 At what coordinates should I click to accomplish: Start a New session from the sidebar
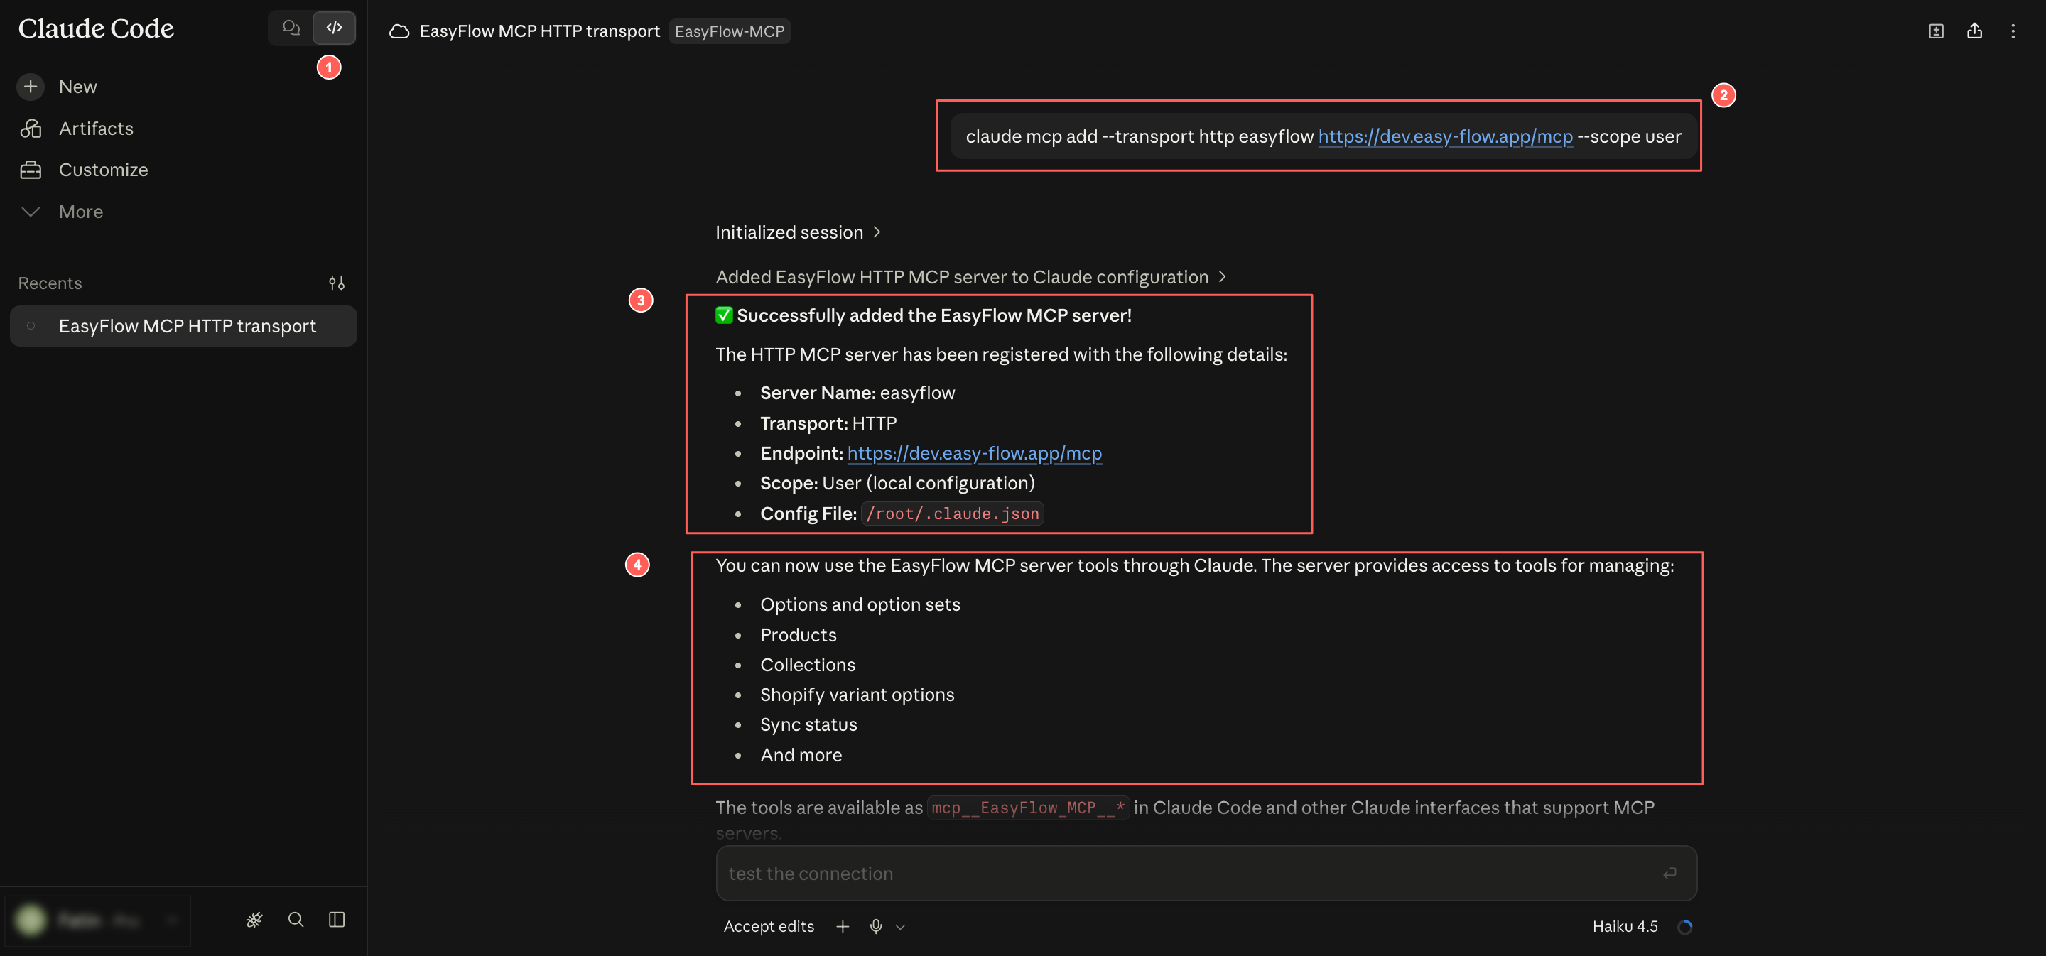point(78,87)
